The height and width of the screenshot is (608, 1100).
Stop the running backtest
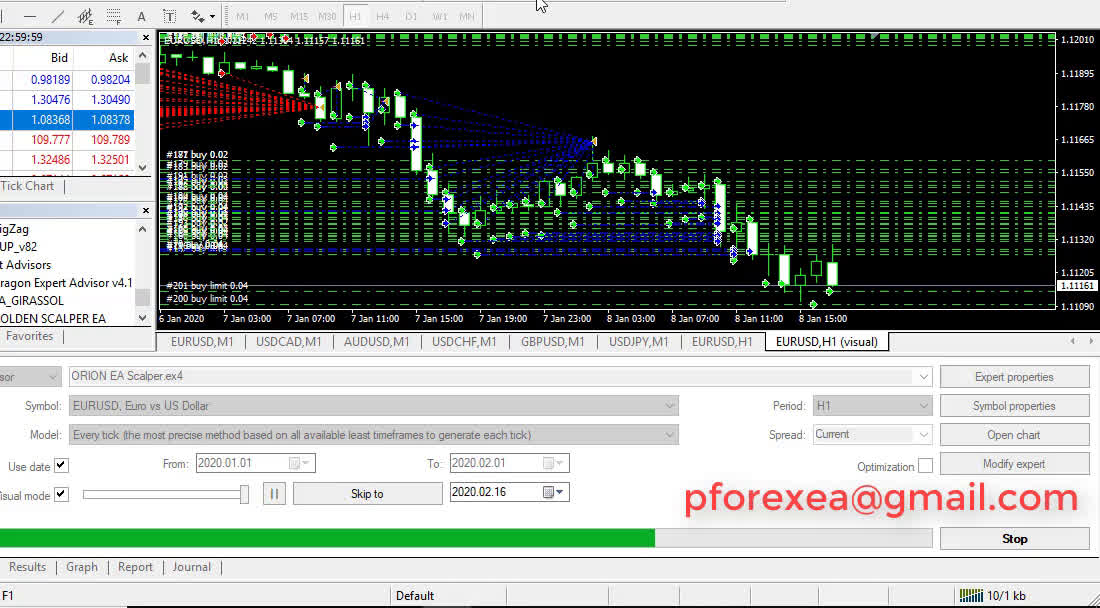point(1014,538)
